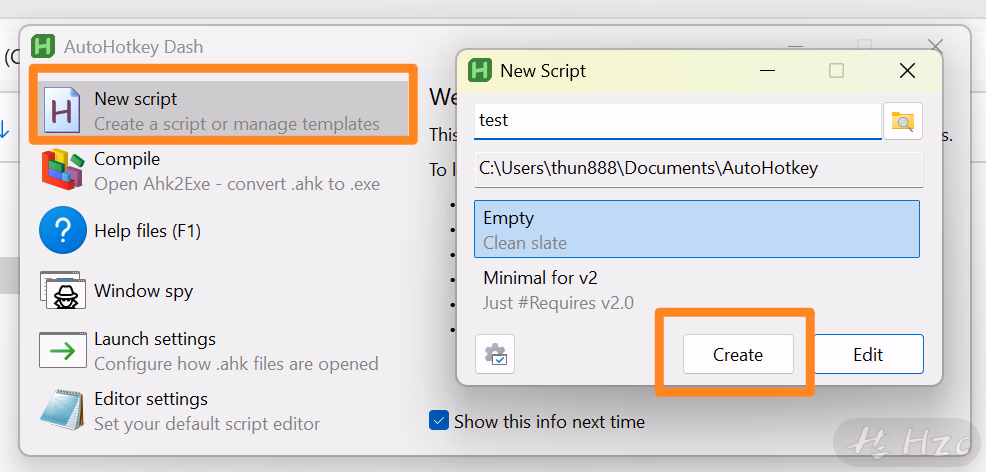Open Help files (F1) entry
986x472 pixels.
[x=223, y=231]
